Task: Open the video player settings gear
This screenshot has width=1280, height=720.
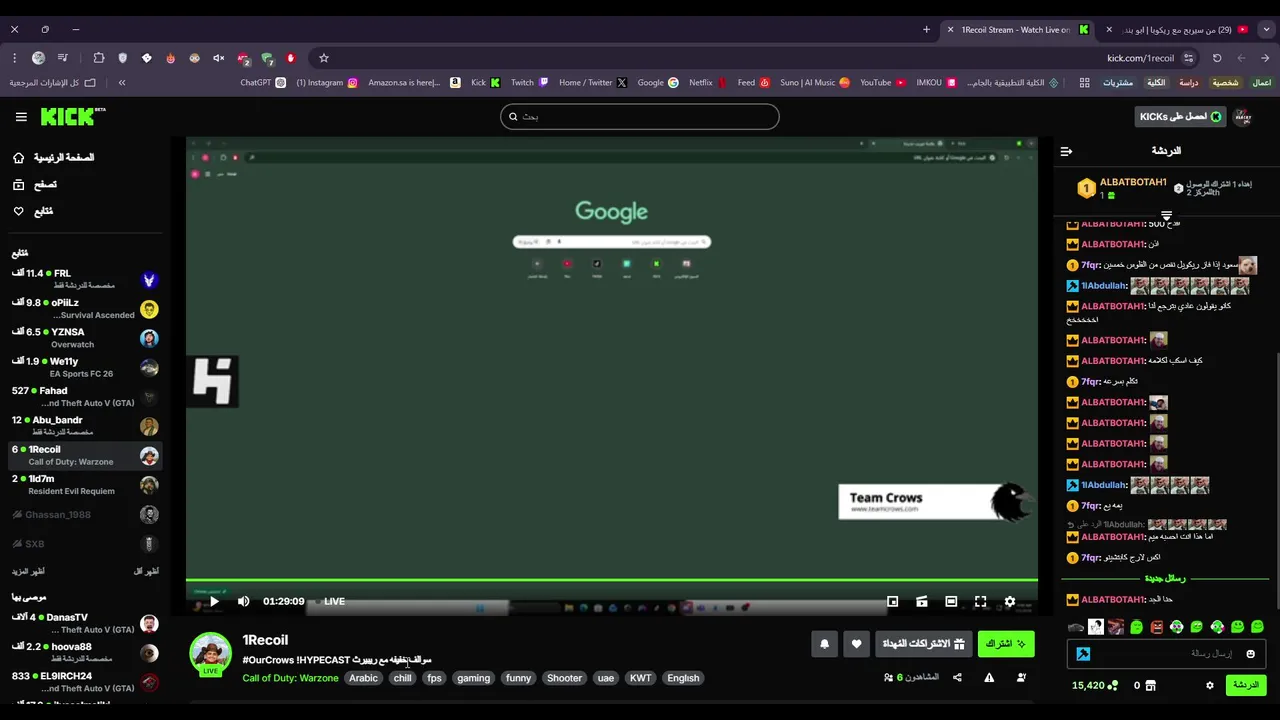Action: [1010, 601]
